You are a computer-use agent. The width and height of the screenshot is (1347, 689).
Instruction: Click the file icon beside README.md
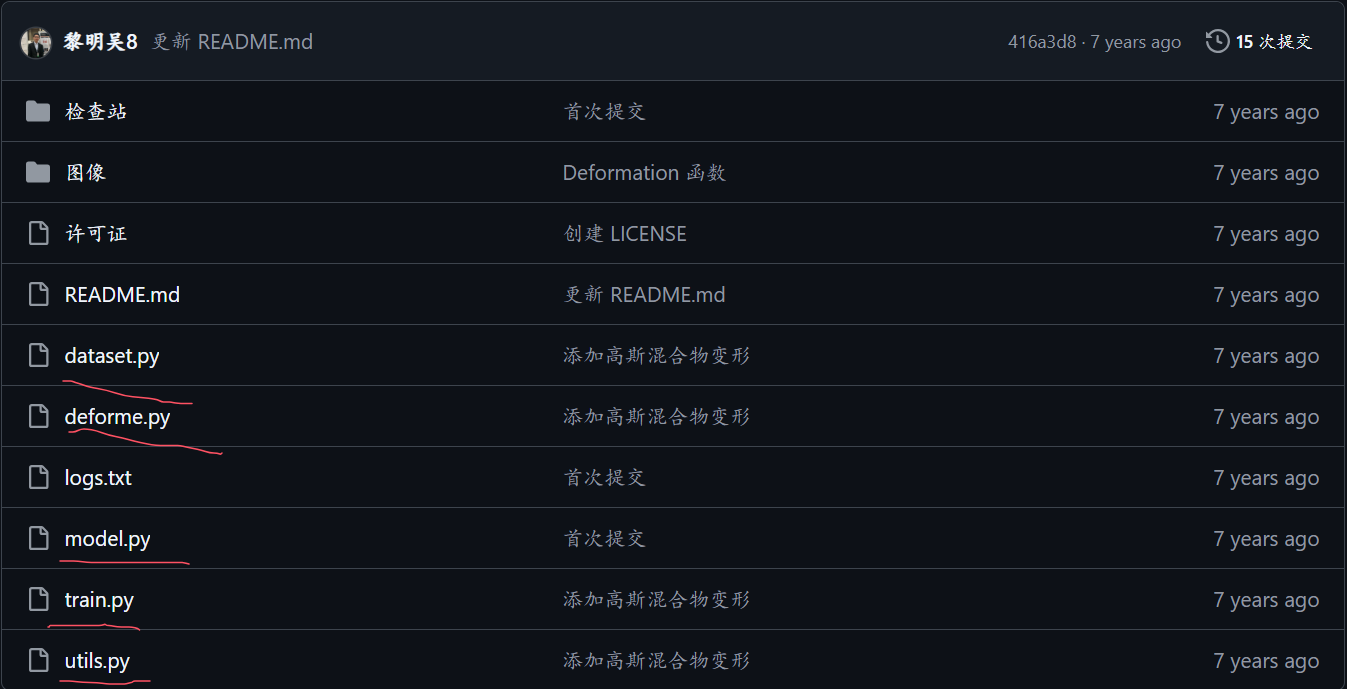(x=38, y=293)
